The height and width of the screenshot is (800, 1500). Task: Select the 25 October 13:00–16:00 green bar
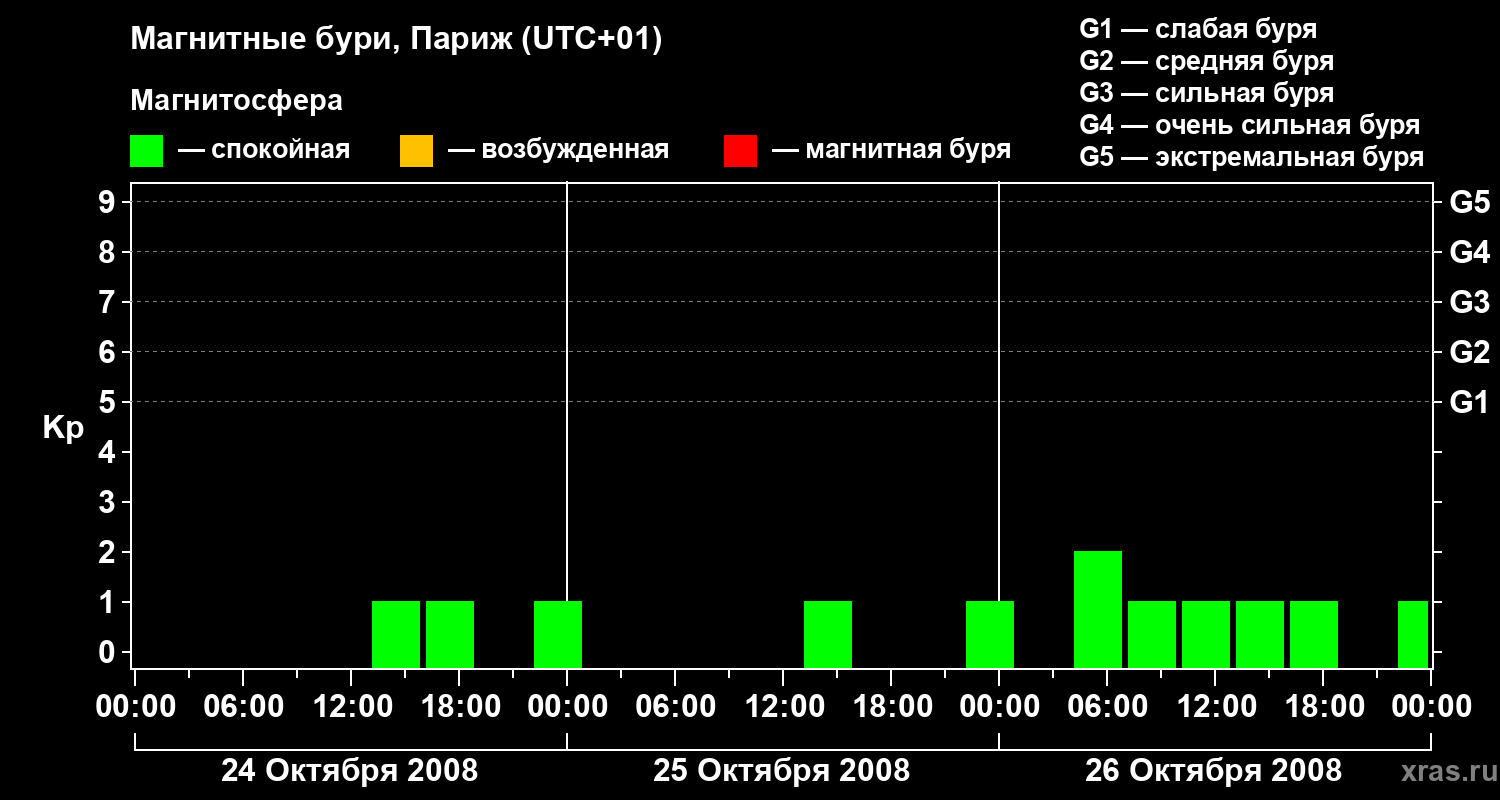tap(828, 634)
